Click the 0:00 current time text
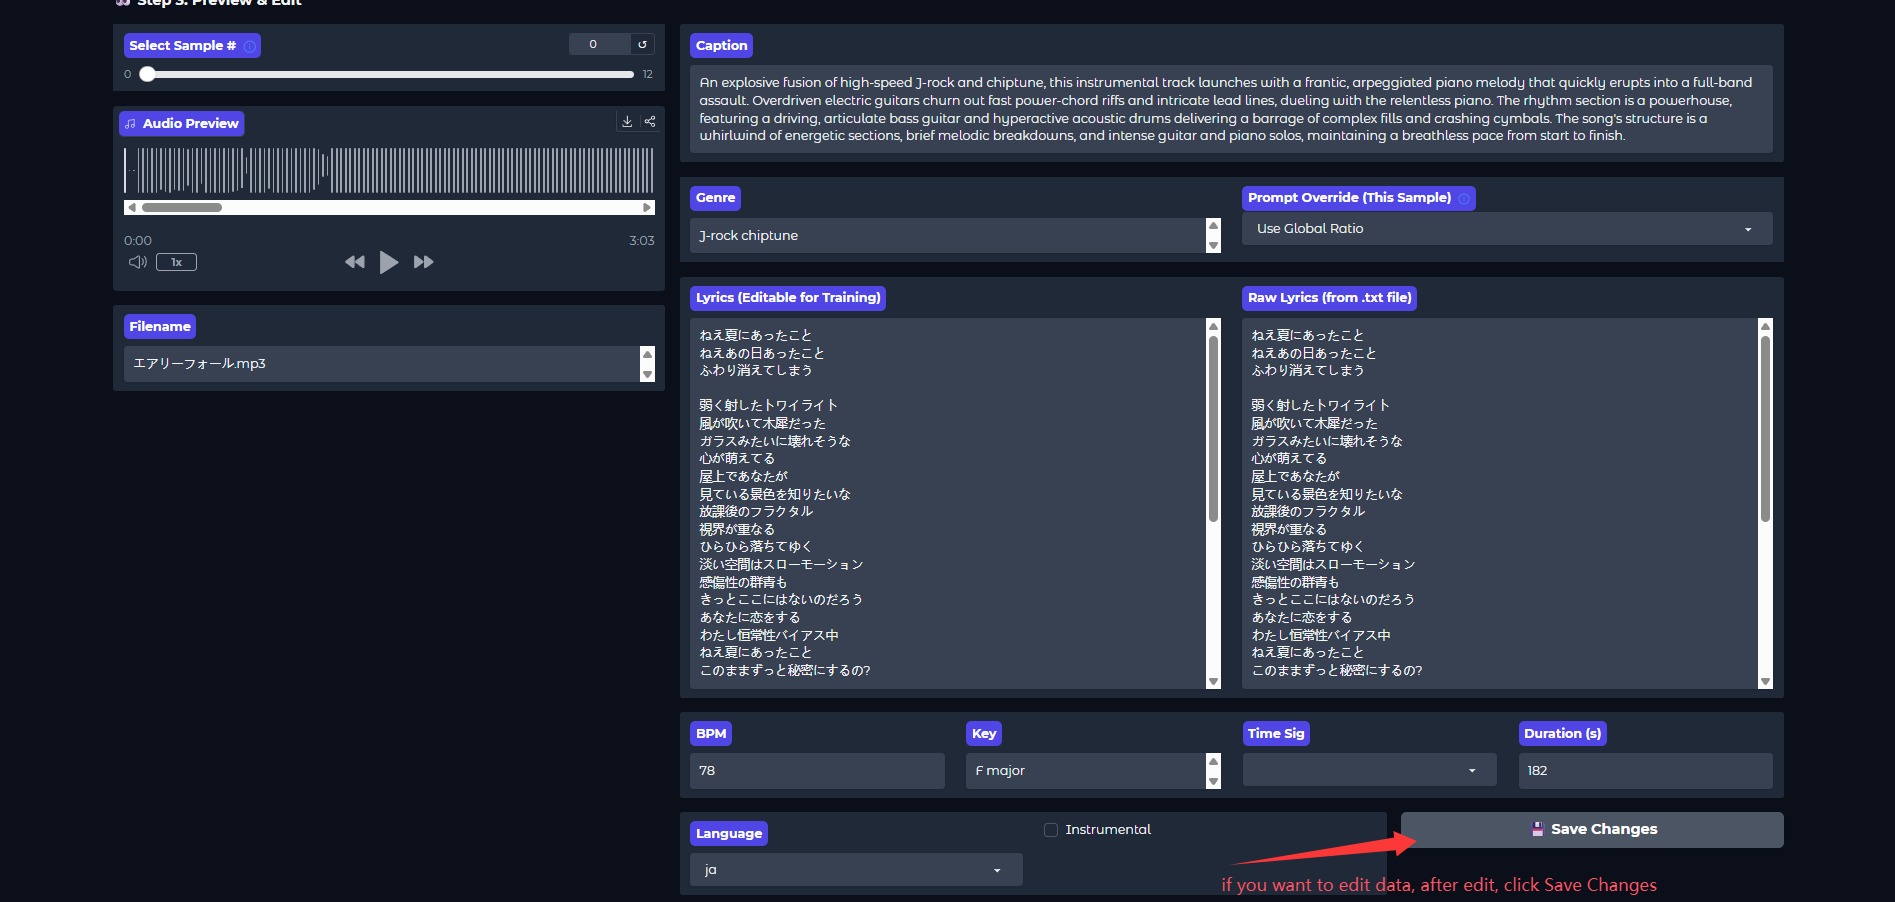1895x902 pixels. [138, 241]
